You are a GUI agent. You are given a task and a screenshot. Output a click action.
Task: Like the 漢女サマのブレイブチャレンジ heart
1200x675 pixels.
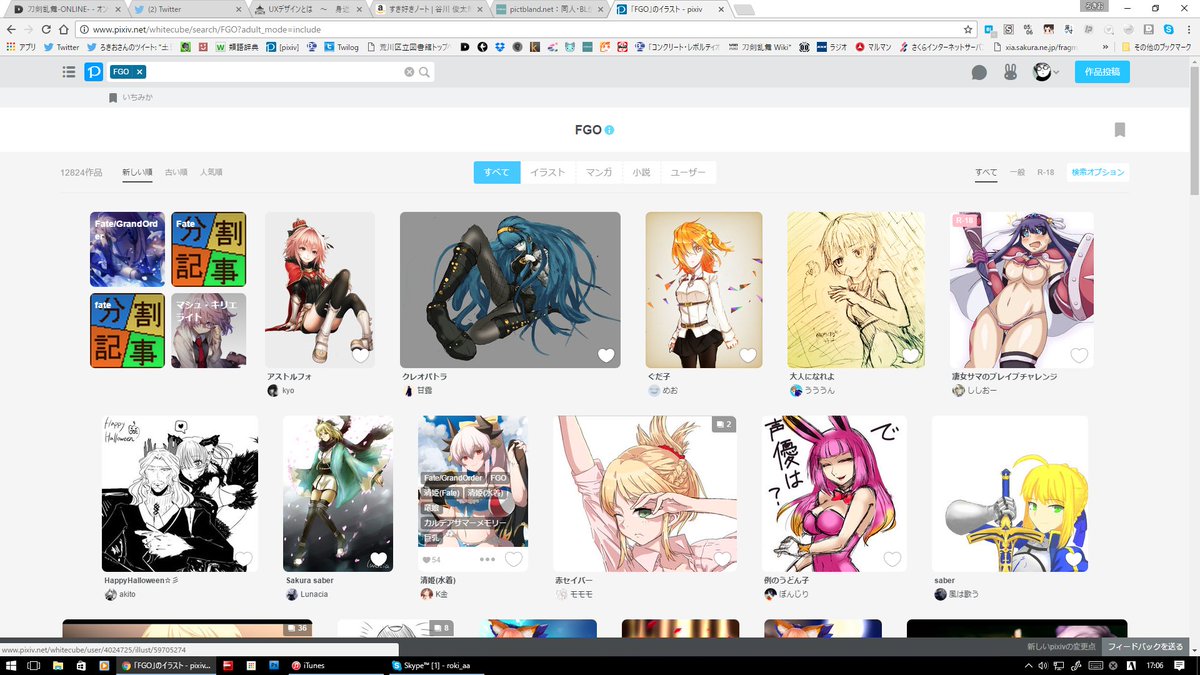click(x=1079, y=355)
